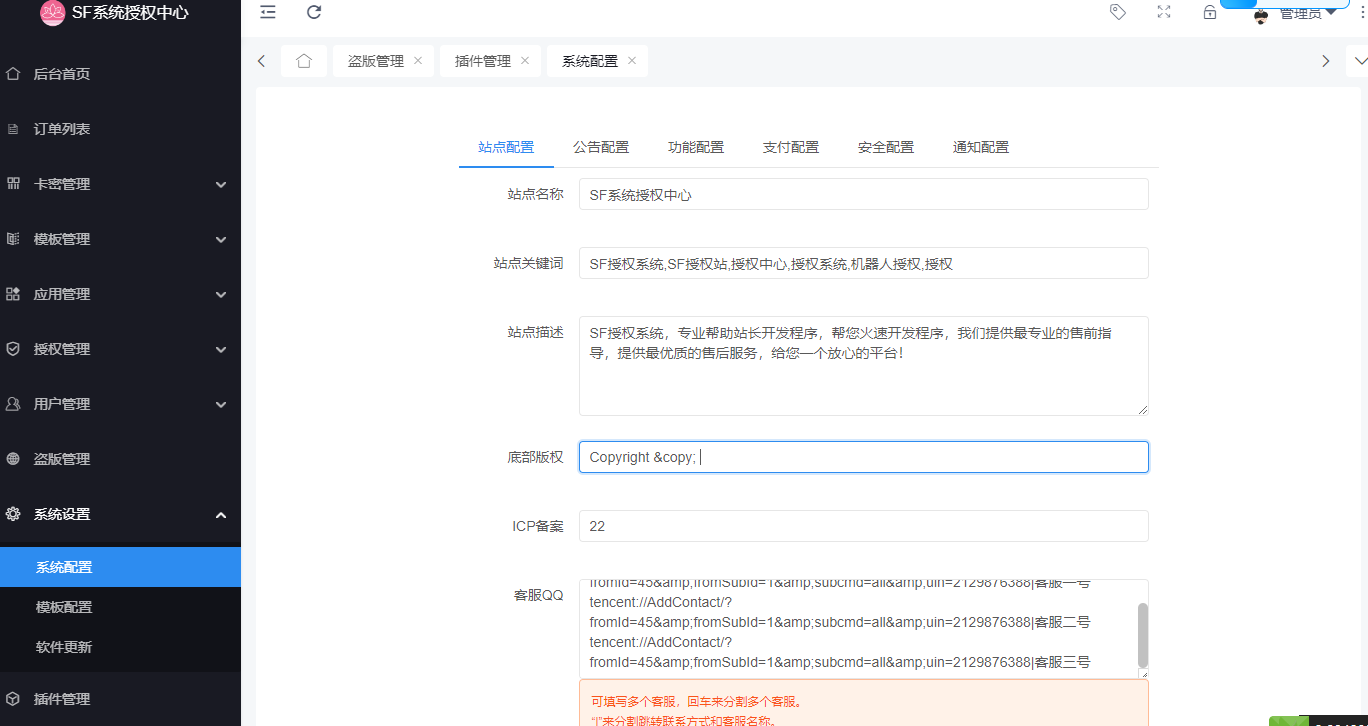Screen dimensions: 1368x726
Task: Click the home icon in the tab bar
Action: click(x=304, y=61)
